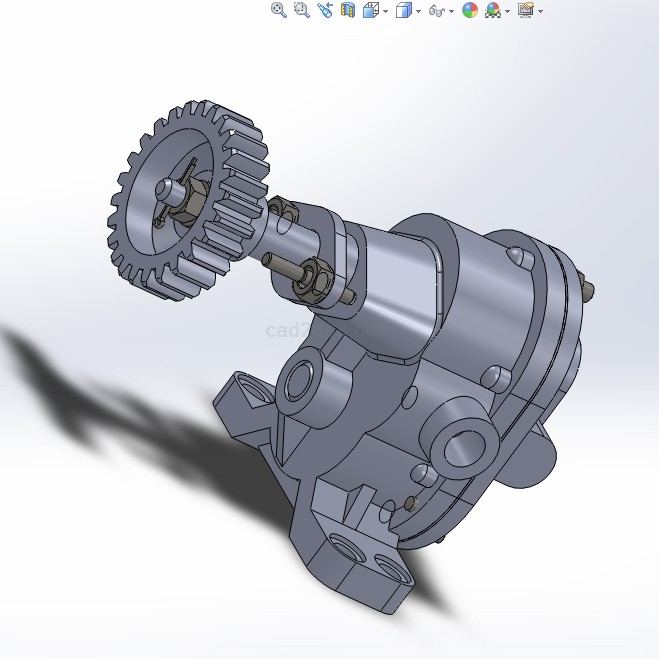The image size is (659, 659).
Task: Click the Apply Scene icon
Action: 493,10
